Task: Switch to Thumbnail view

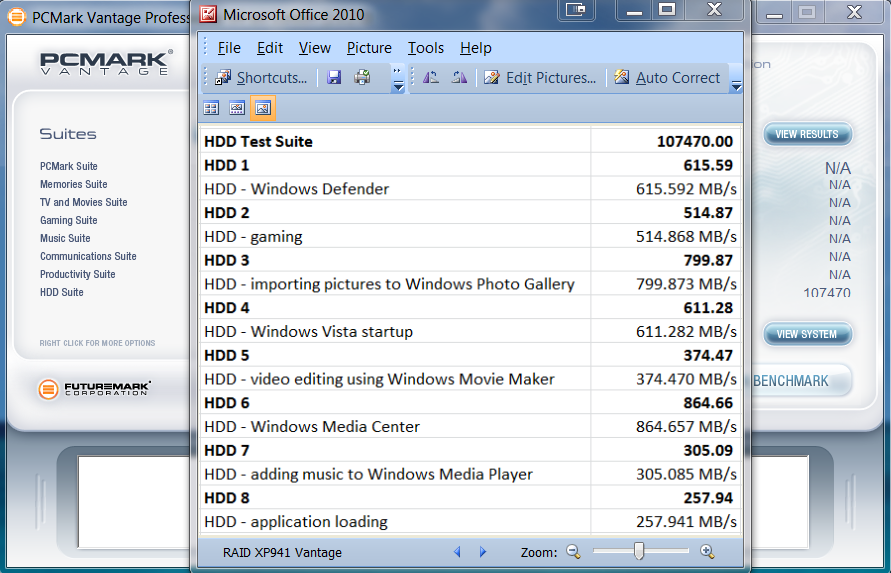Action: click(x=212, y=108)
